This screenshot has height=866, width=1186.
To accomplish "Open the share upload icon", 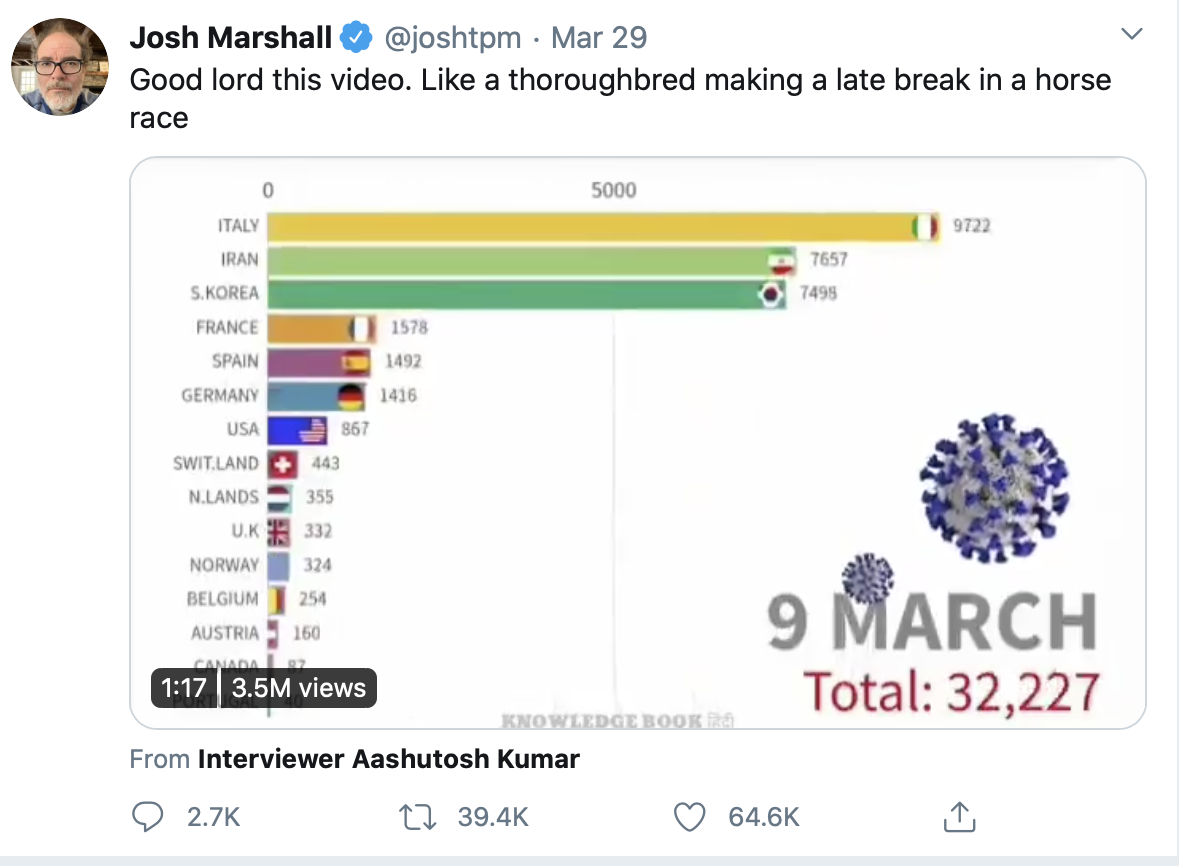I will tap(960, 816).
